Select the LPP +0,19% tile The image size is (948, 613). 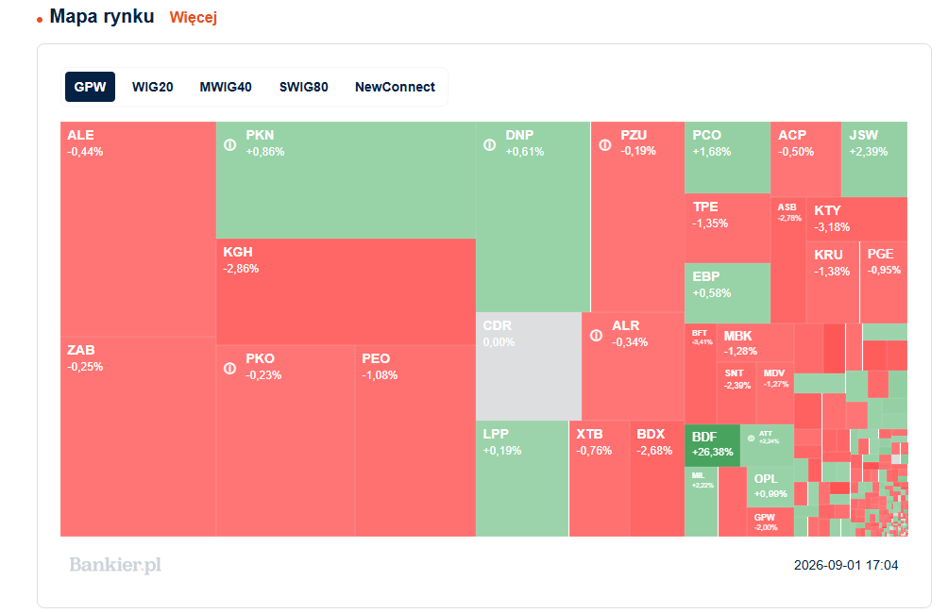click(522, 479)
